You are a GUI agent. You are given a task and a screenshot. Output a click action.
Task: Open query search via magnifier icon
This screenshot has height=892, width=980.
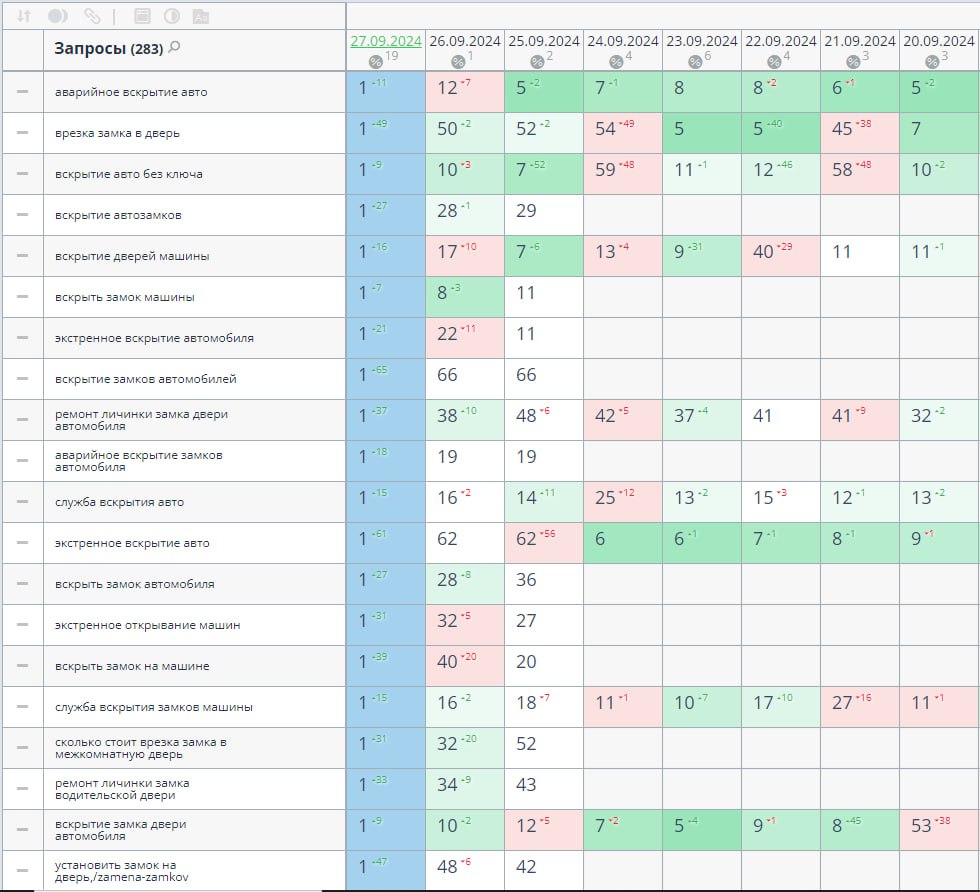175,47
